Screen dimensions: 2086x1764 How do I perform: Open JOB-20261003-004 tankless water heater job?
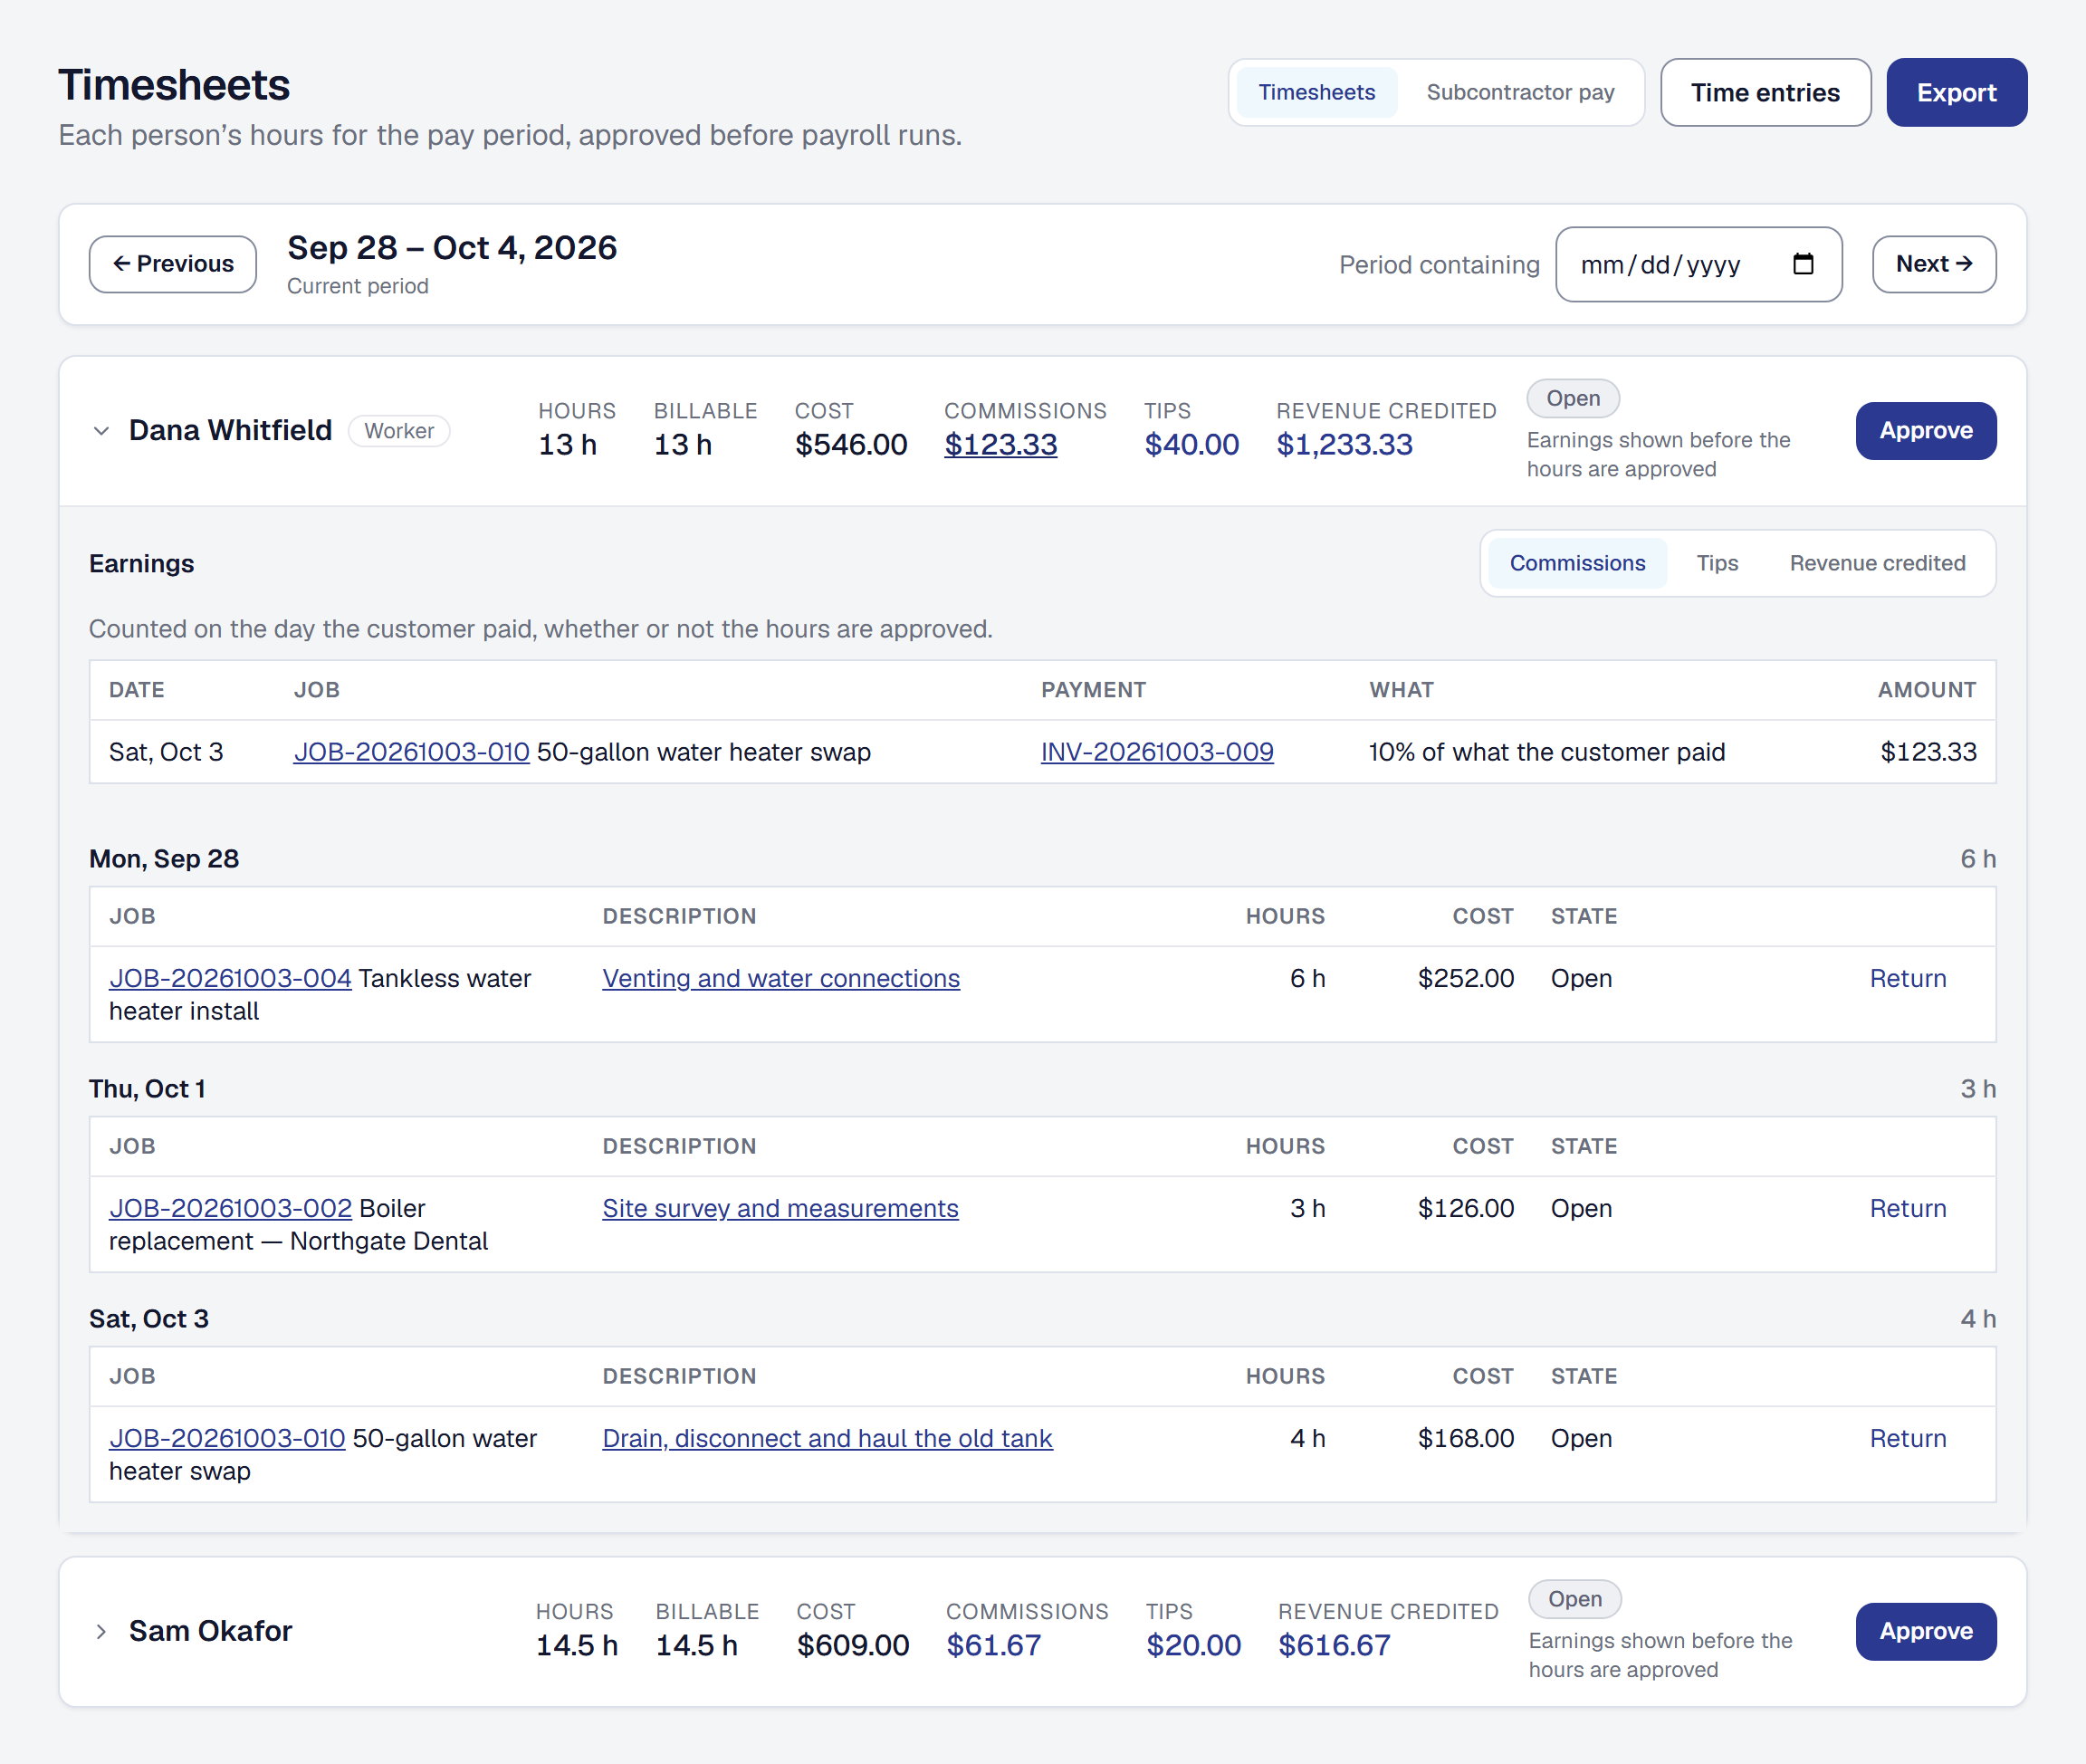pyautogui.click(x=230, y=978)
